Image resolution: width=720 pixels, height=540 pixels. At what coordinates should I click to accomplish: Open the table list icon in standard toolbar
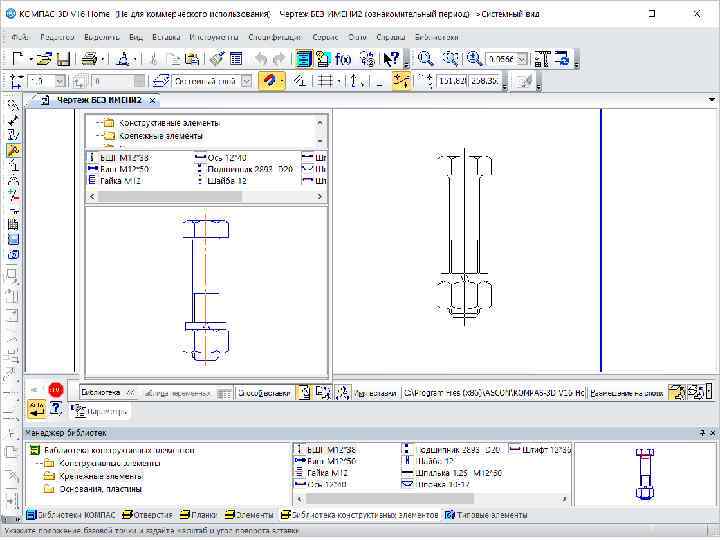click(x=236, y=59)
